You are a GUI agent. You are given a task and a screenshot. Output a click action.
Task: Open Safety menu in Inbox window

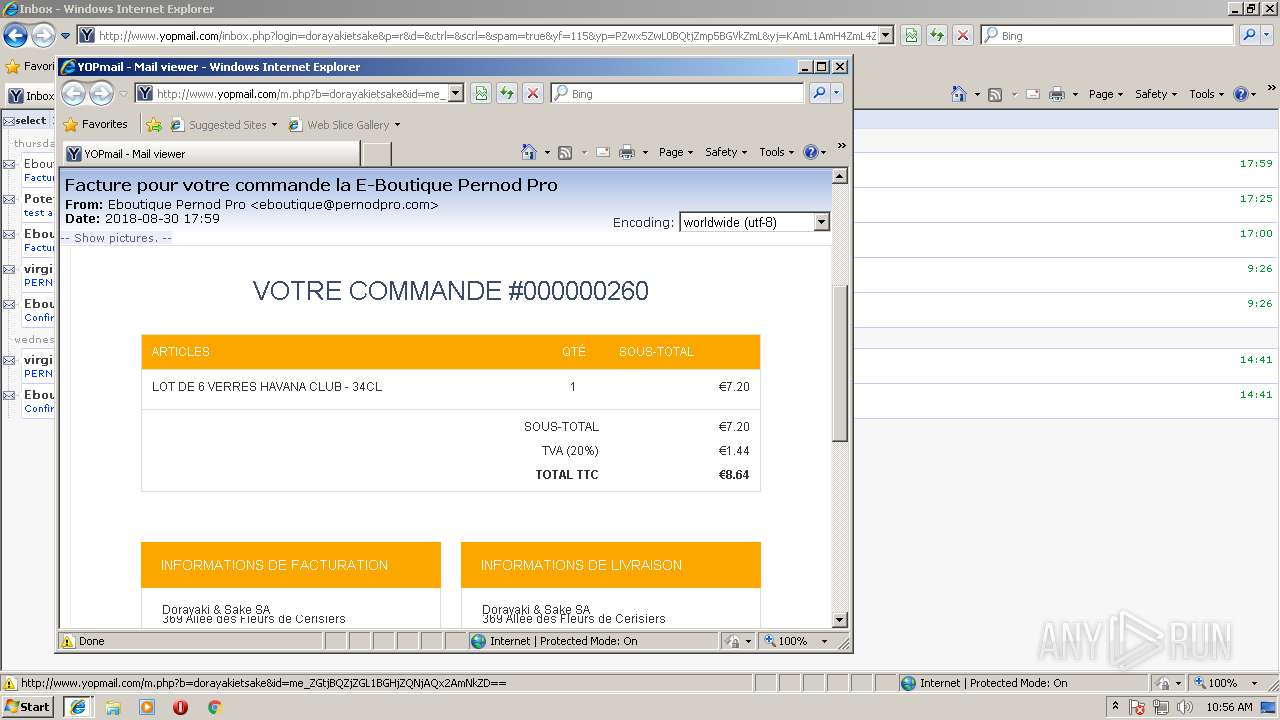(x=1155, y=94)
